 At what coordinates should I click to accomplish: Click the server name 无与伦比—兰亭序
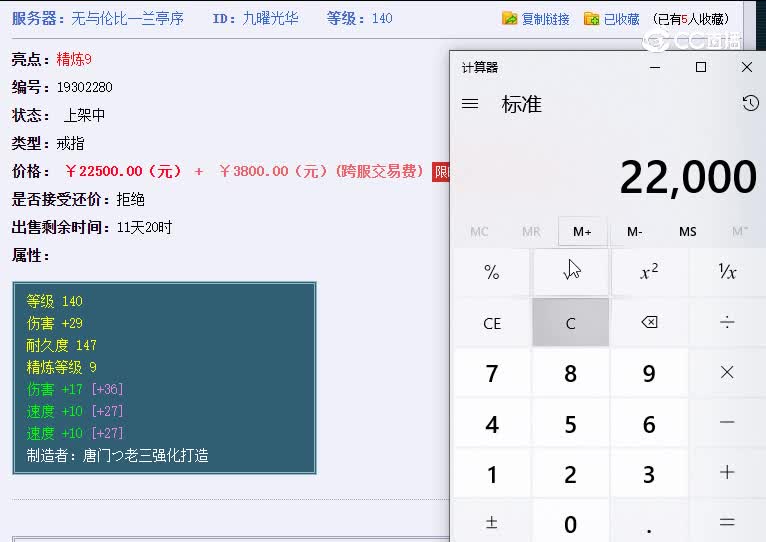point(128,19)
